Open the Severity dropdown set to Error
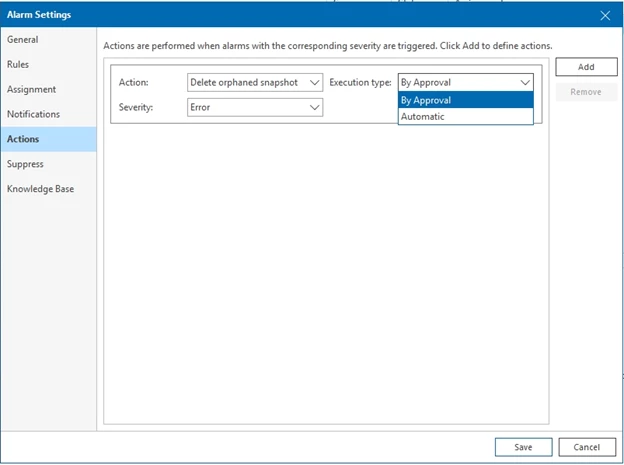The height and width of the screenshot is (465, 624). tap(255, 107)
